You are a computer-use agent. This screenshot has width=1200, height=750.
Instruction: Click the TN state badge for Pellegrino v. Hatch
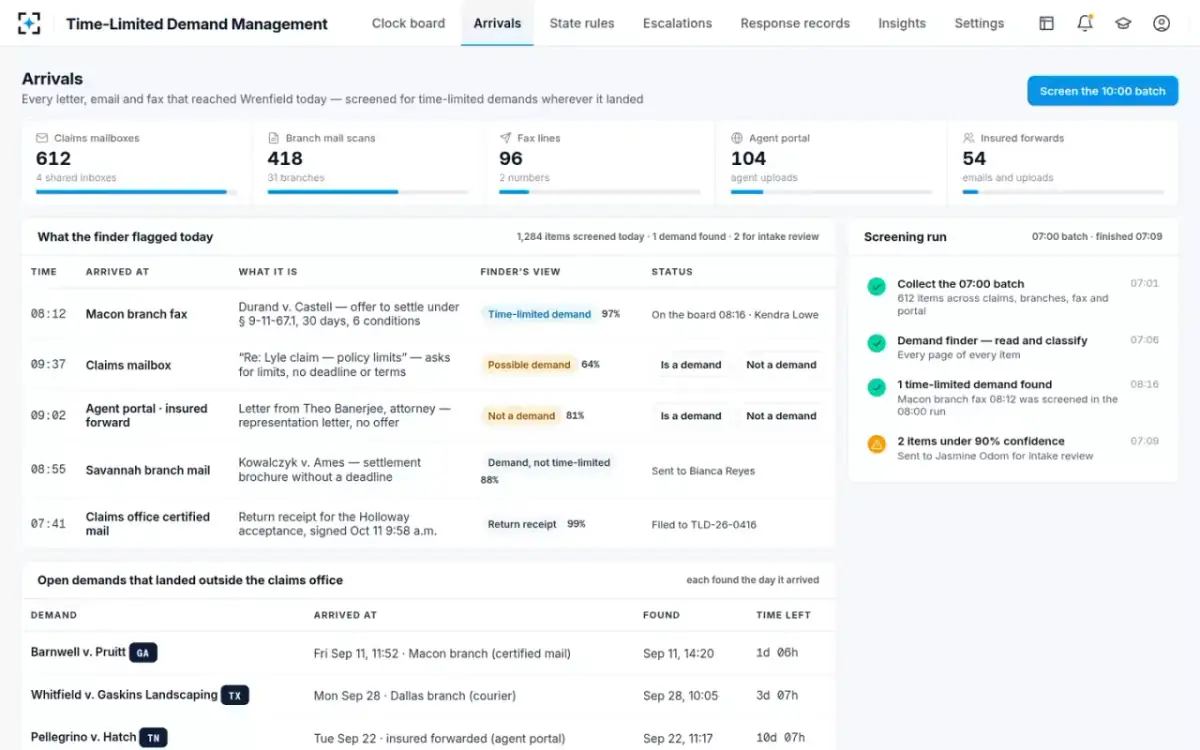coord(153,738)
